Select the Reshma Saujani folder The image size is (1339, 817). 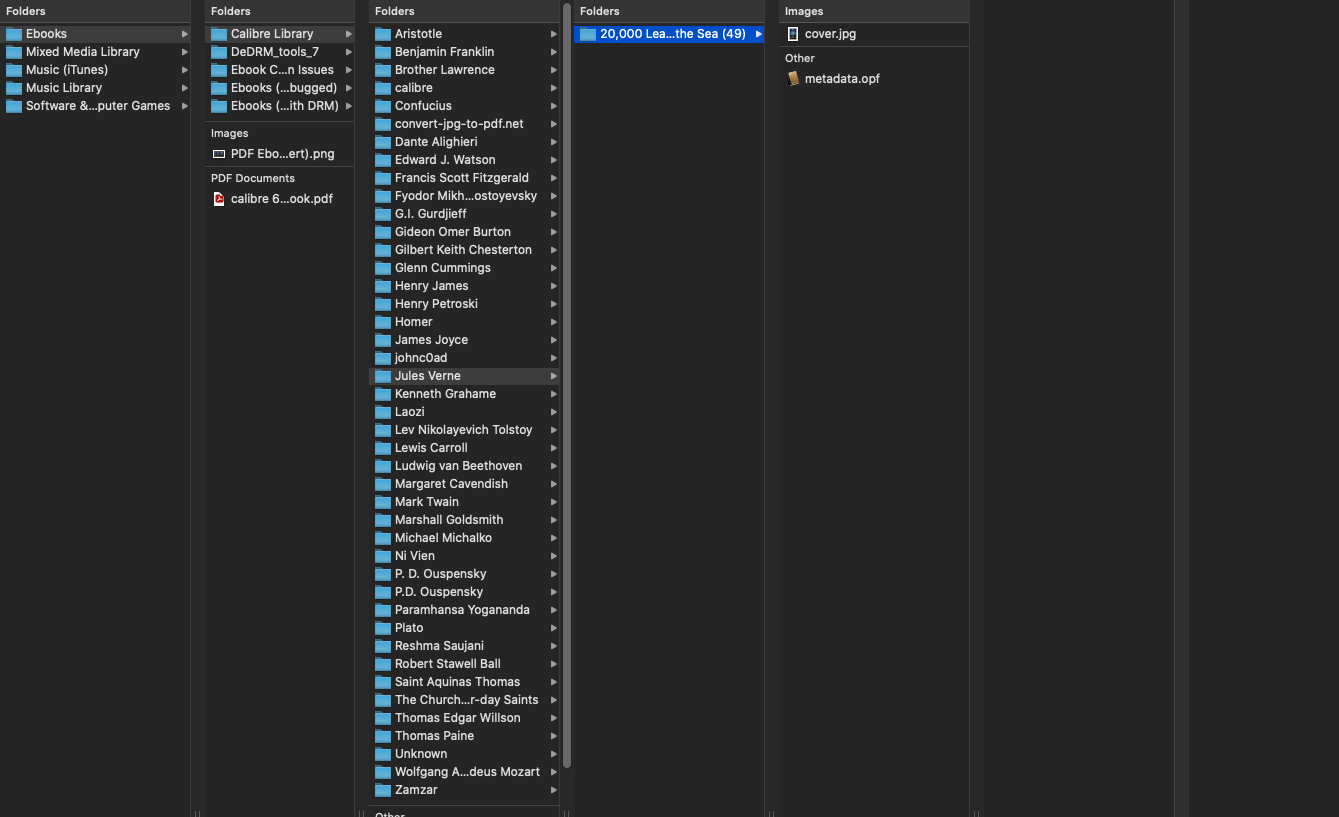(x=464, y=646)
